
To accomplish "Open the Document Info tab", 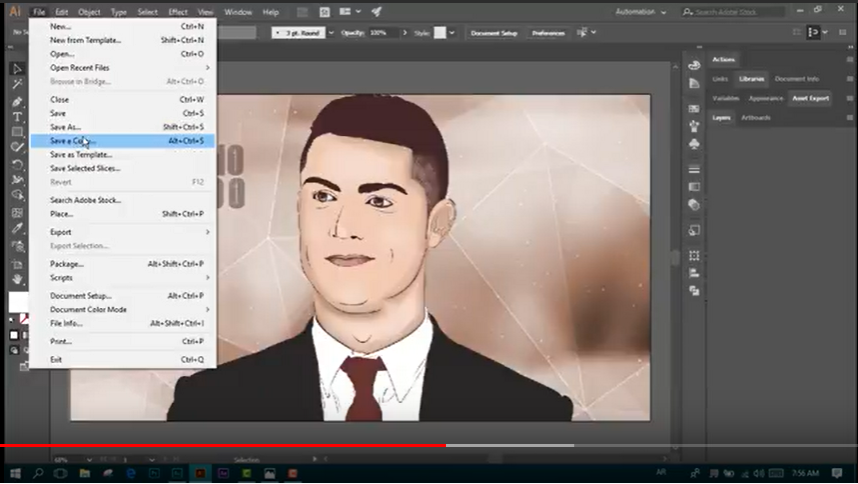I will tap(797, 79).
